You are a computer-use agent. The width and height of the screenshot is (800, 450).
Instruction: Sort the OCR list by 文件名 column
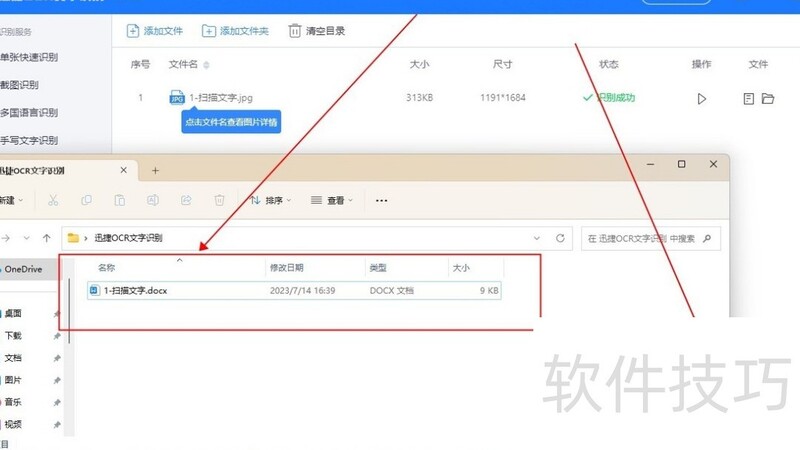(189, 64)
